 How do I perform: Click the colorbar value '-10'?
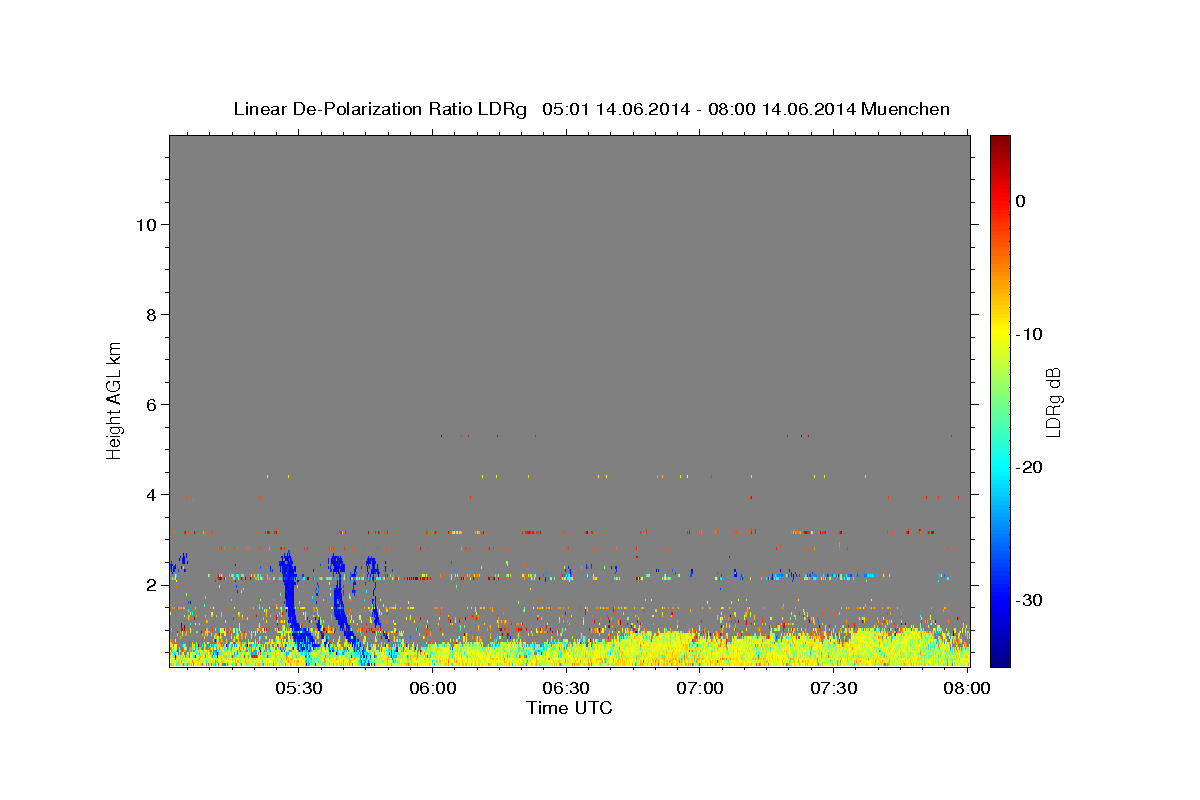click(1030, 334)
